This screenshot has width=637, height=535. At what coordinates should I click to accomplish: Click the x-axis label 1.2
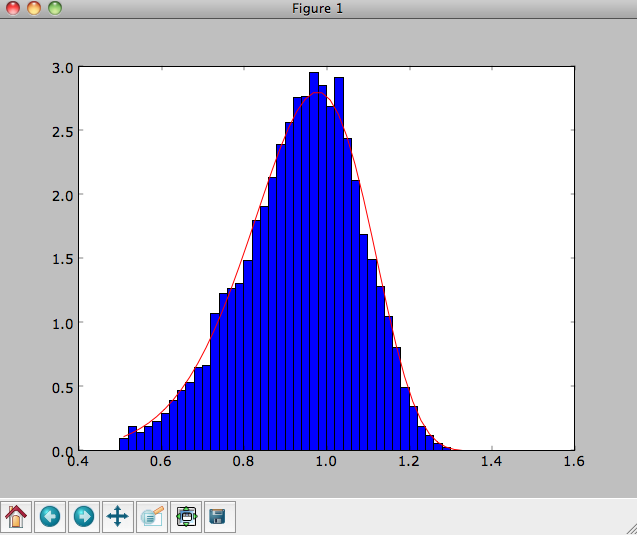click(x=408, y=461)
